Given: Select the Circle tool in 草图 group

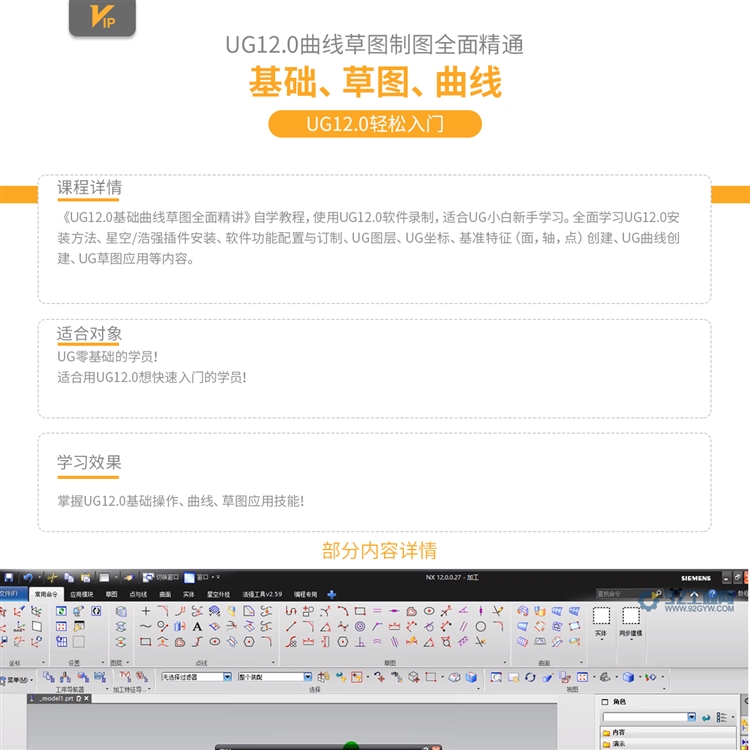Looking at the screenshot, I should coord(481,626).
